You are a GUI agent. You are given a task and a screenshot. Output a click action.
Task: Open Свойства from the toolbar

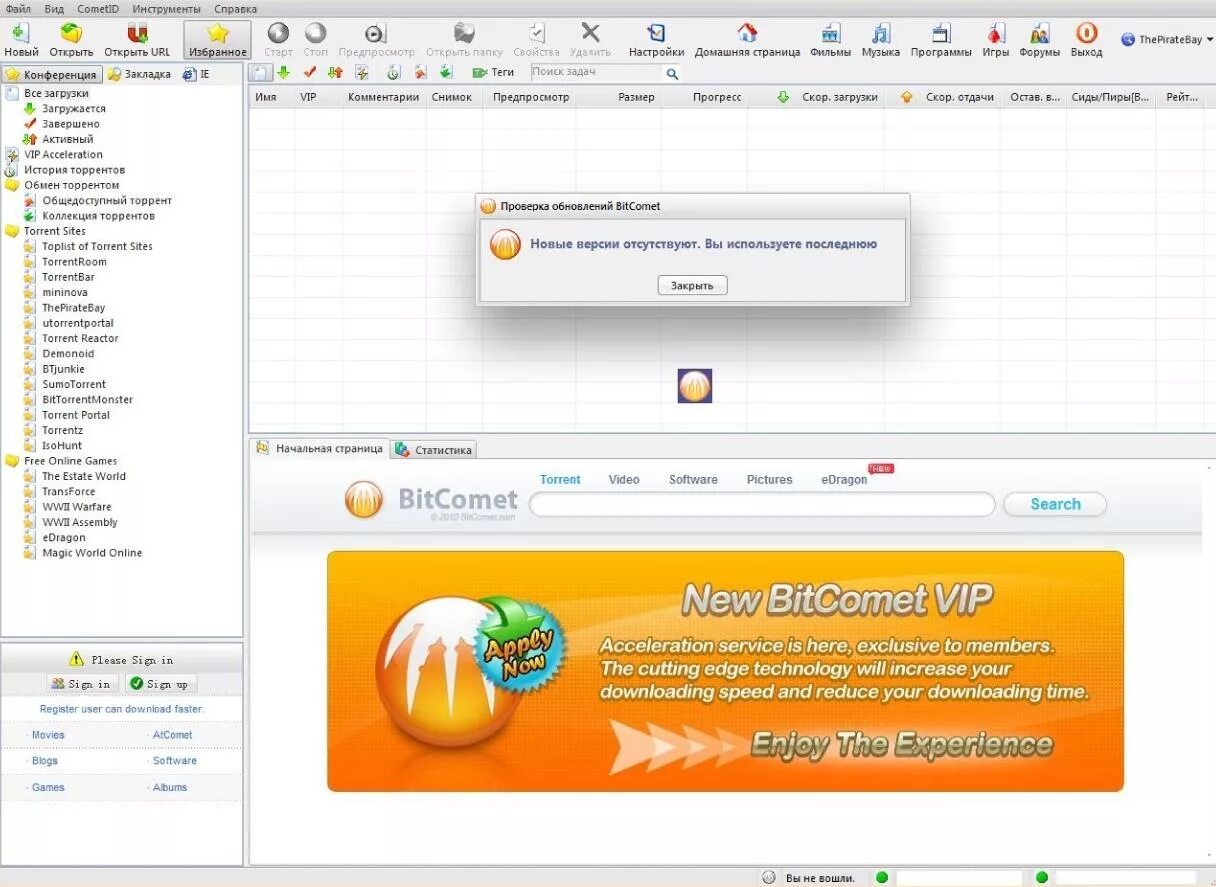pyautogui.click(x=536, y=39)
